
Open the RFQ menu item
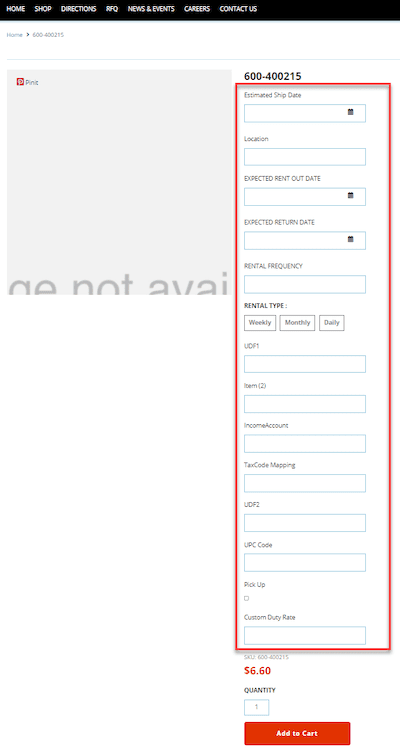coord(112,9)
